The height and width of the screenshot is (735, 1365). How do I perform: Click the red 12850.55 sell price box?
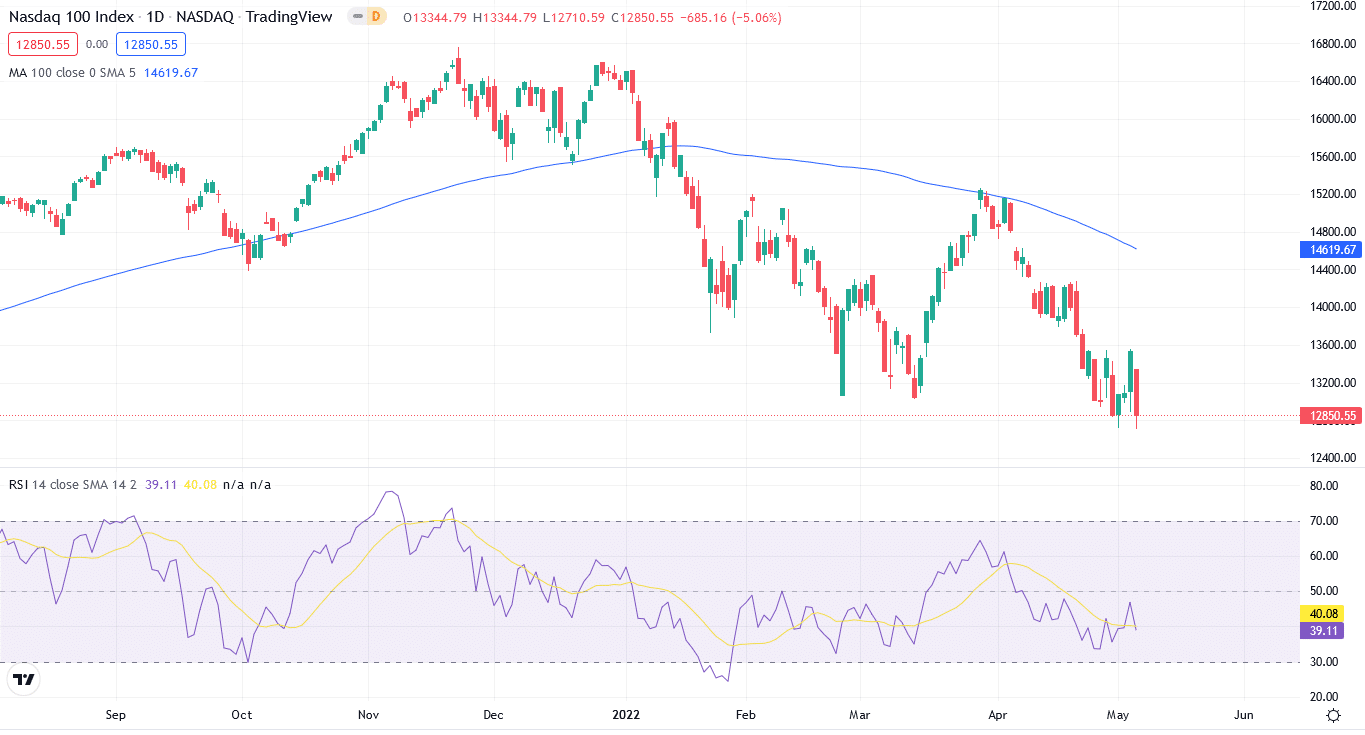point(43,44)
